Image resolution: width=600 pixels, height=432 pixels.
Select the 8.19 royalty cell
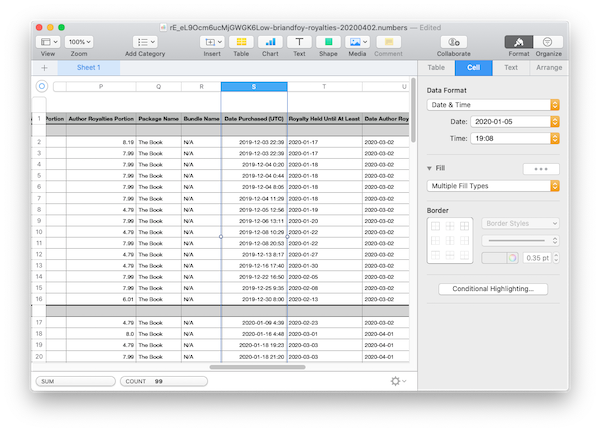(x=101, y=142)
